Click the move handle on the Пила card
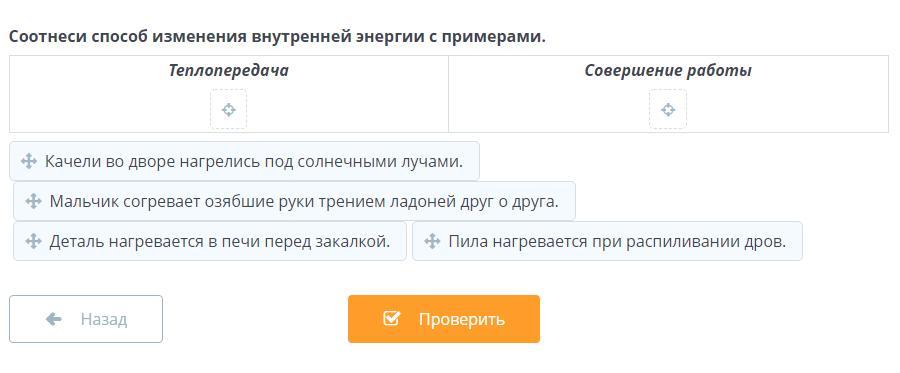 (x=432, y=241)
